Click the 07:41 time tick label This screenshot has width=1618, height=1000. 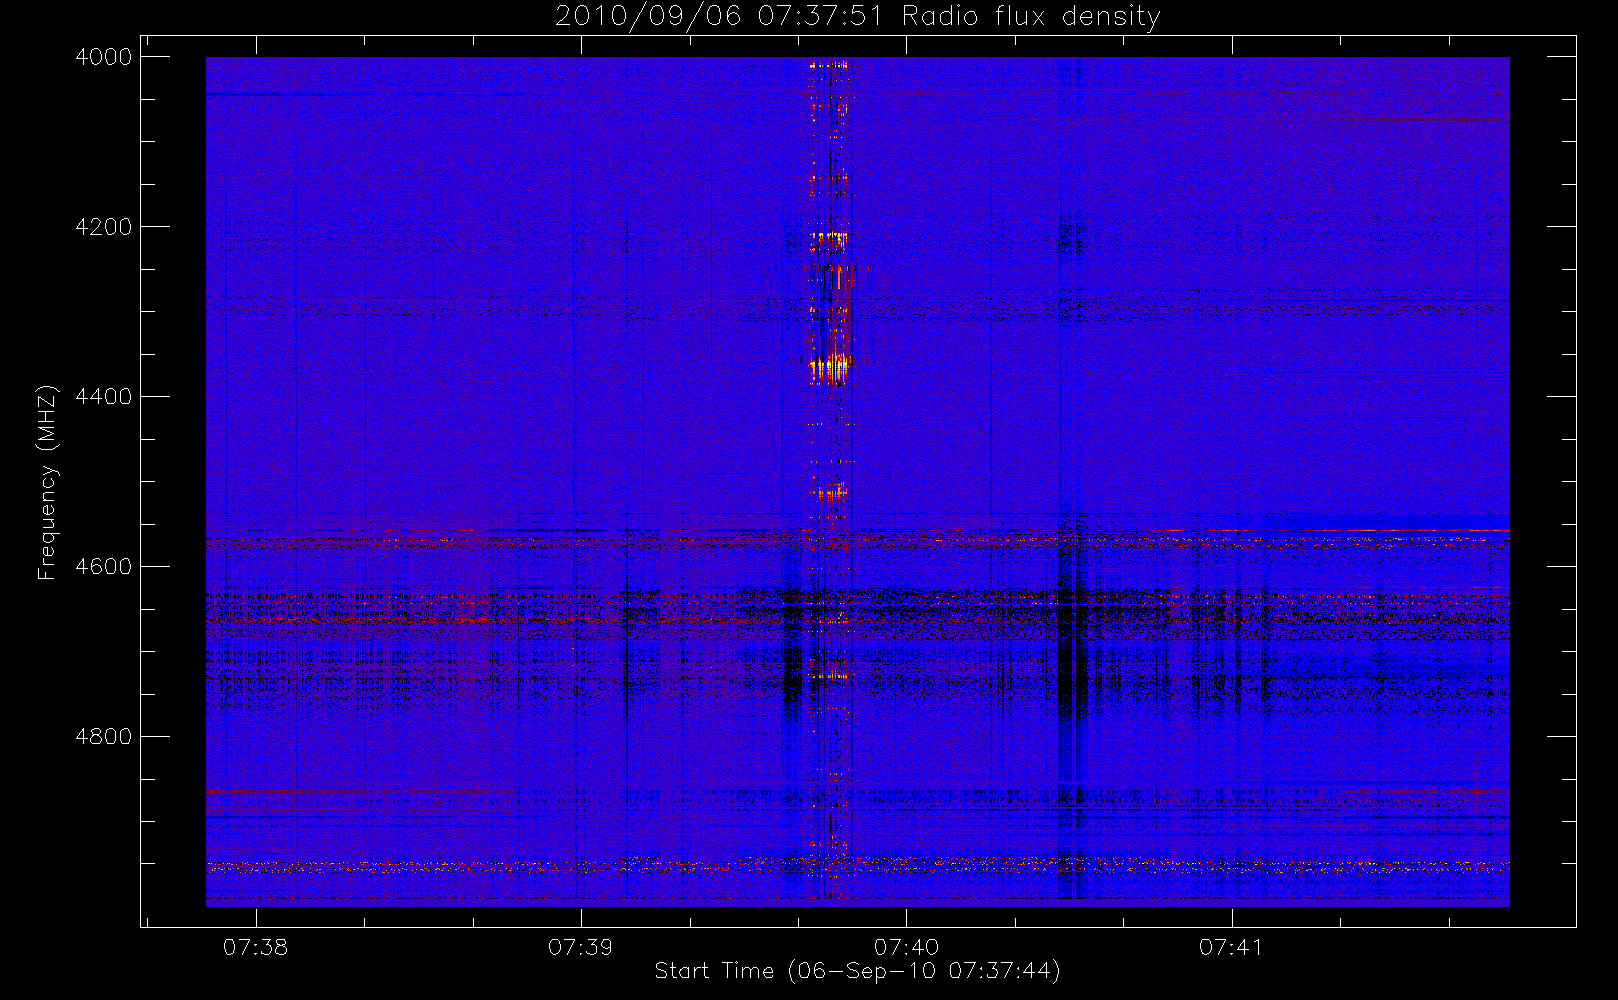[1231, 947]
